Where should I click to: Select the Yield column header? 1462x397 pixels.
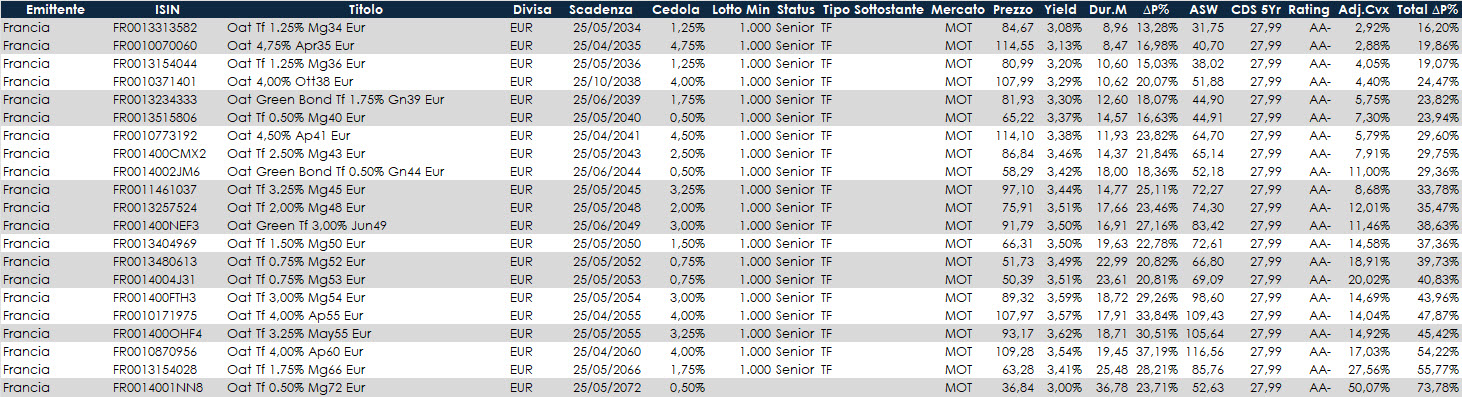point(1060,9)
